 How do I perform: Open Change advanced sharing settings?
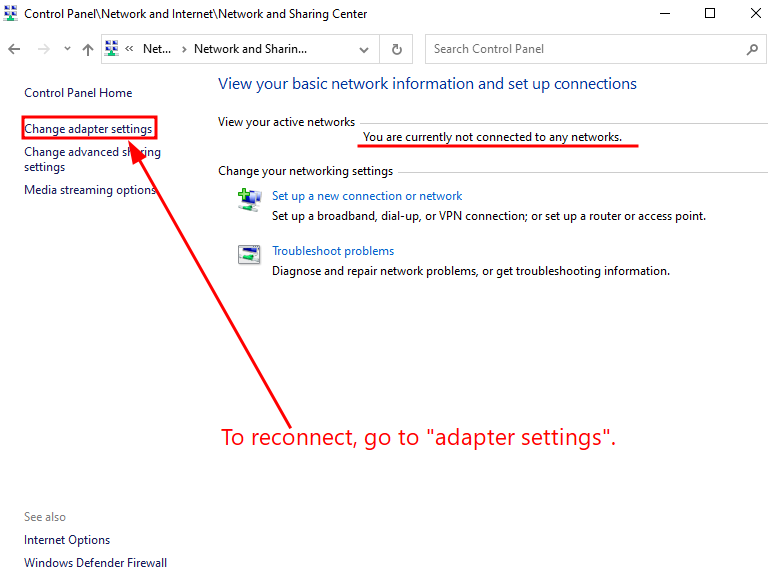coord(92,152)
